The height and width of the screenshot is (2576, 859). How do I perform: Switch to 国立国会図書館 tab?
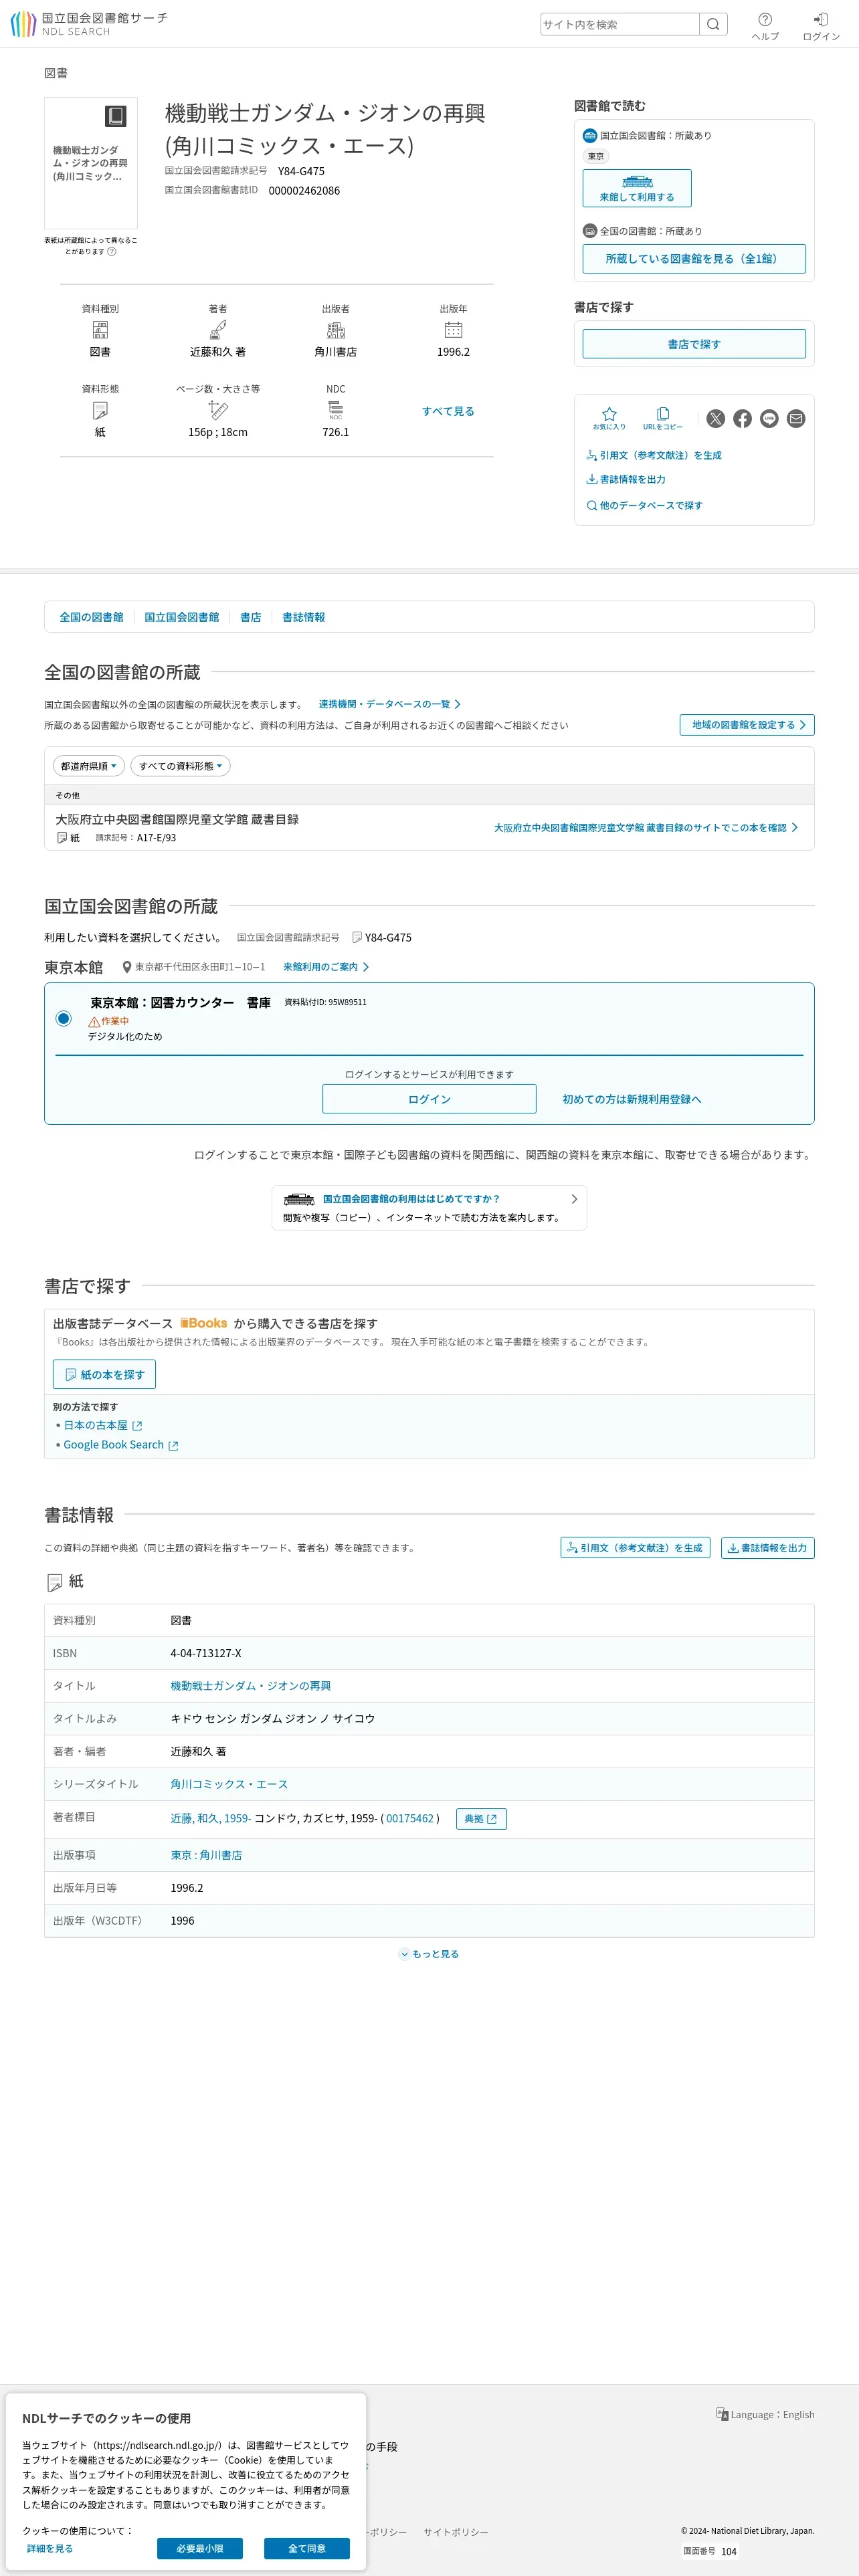[181, 617]
